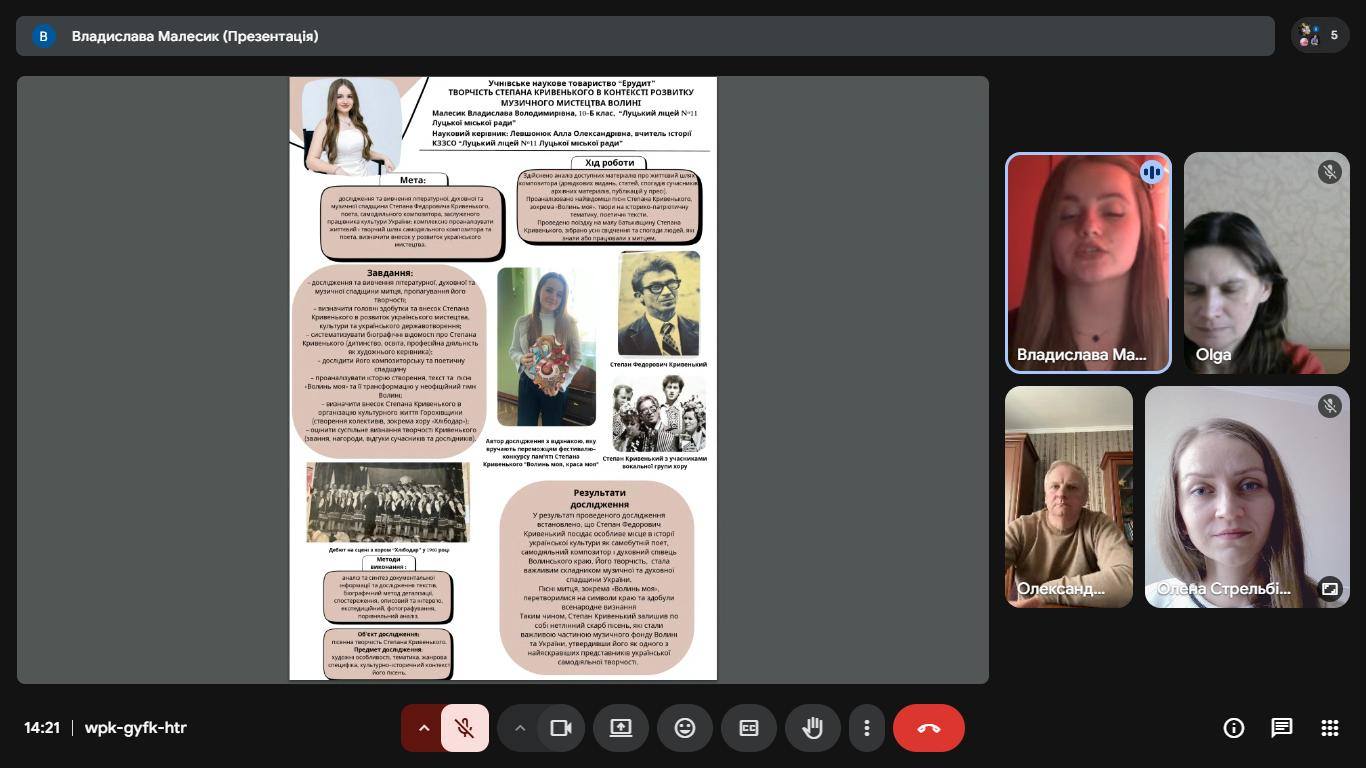This screenshot has width=1366, height=768.
Task: Unmute the microphone button
Action: pyautogui.click(x=464, y=728)
